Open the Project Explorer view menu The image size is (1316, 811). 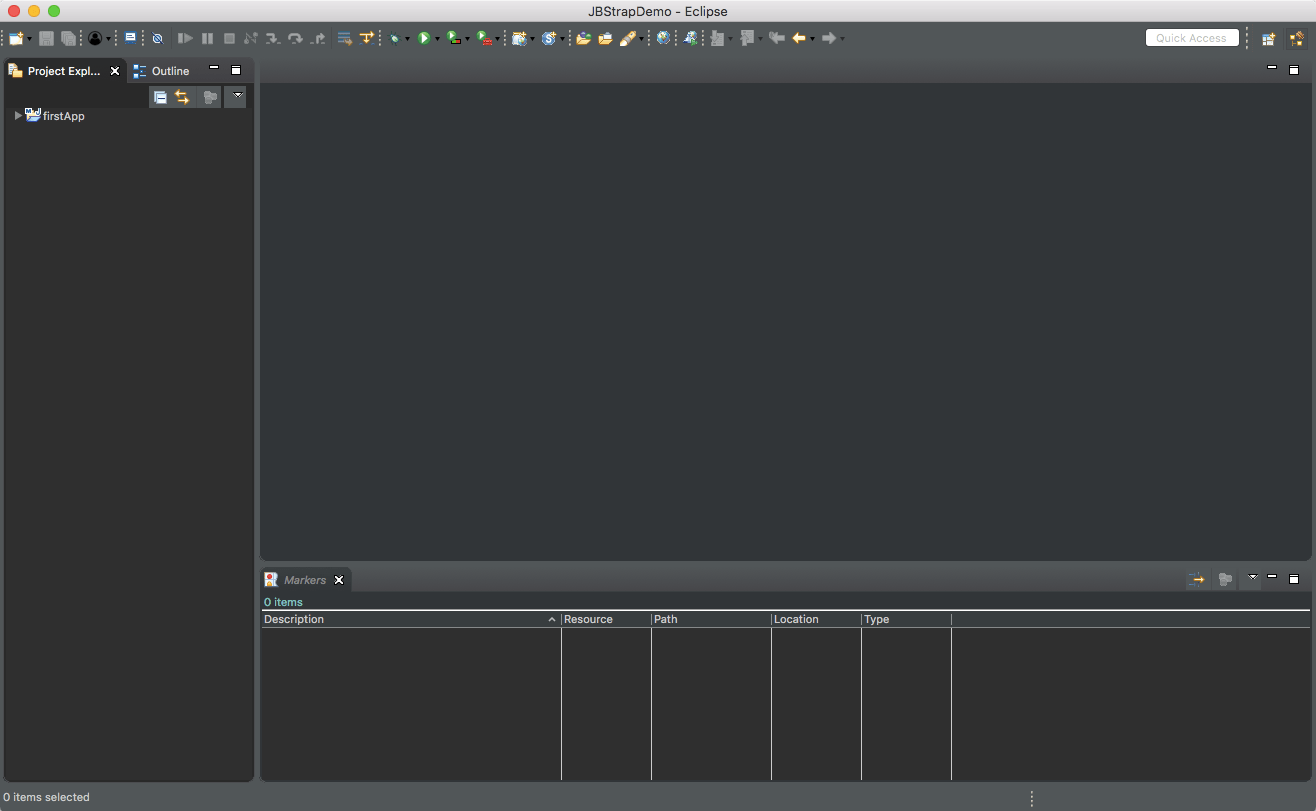tap(236, 97)
